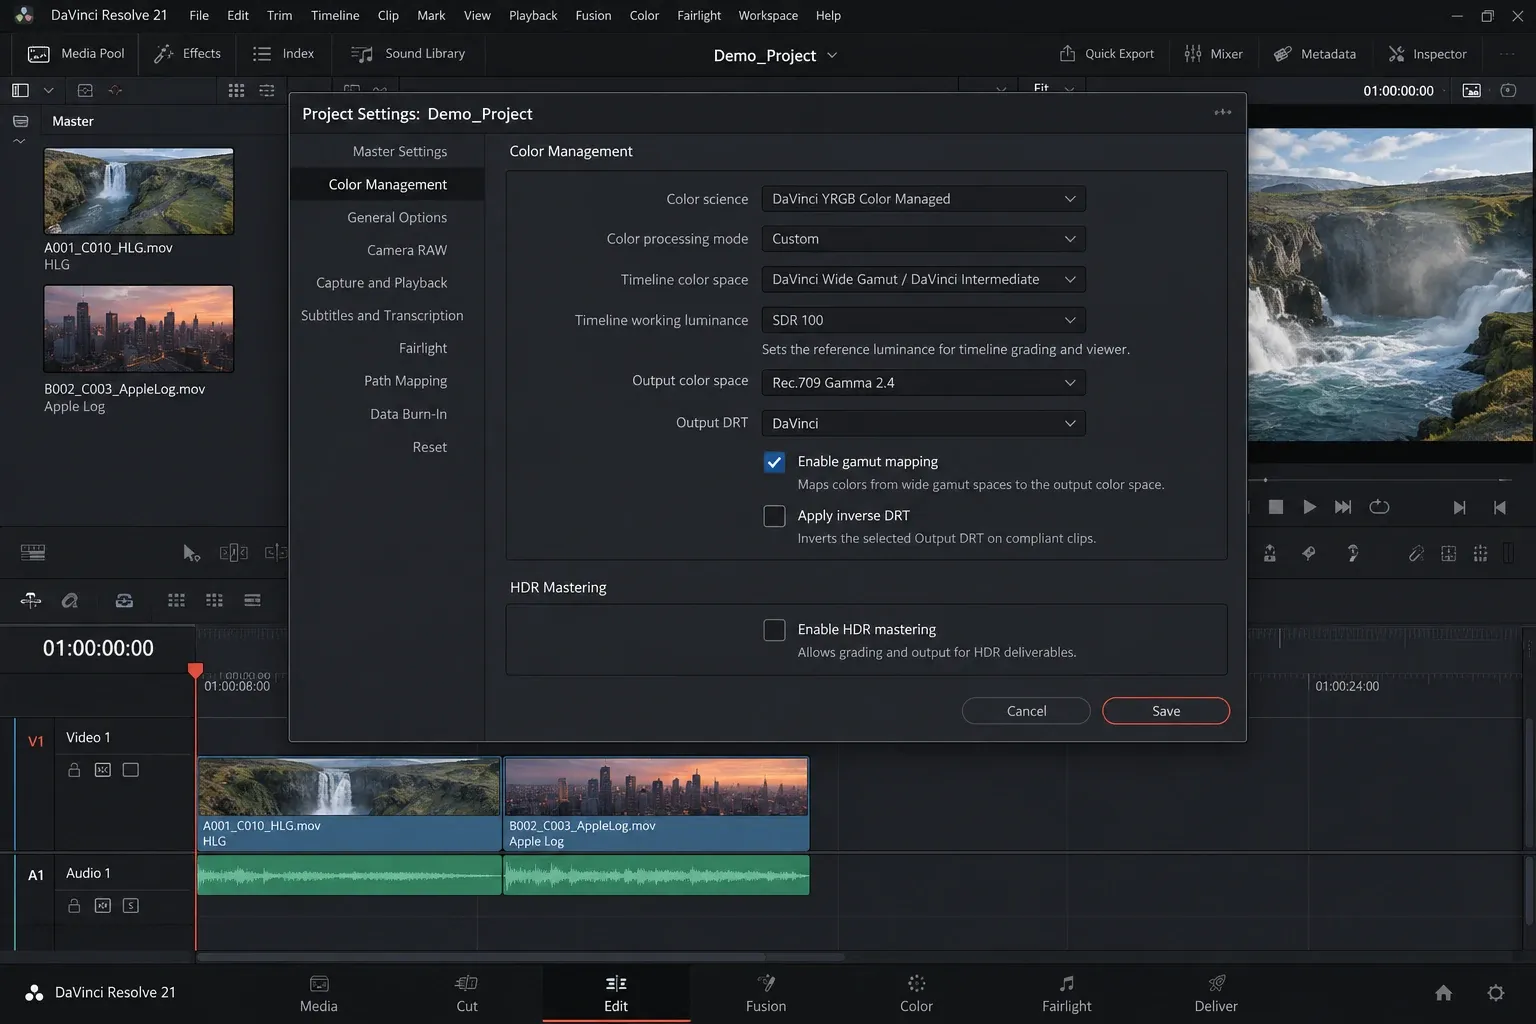Open the Fusion page
The image size is (1536, 1024).
(x=766, y=994)
